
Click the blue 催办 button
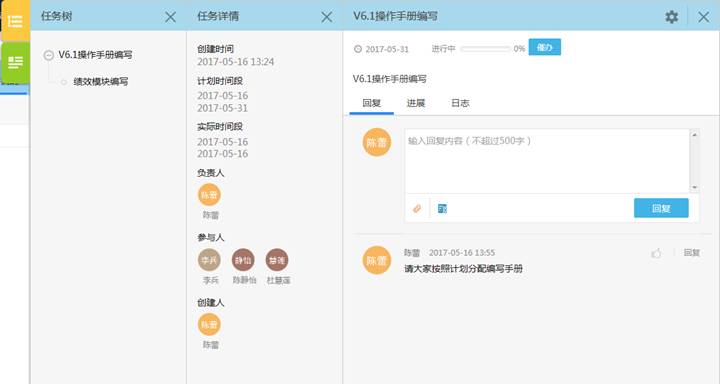pyautogui.click(x=545, y=47)
